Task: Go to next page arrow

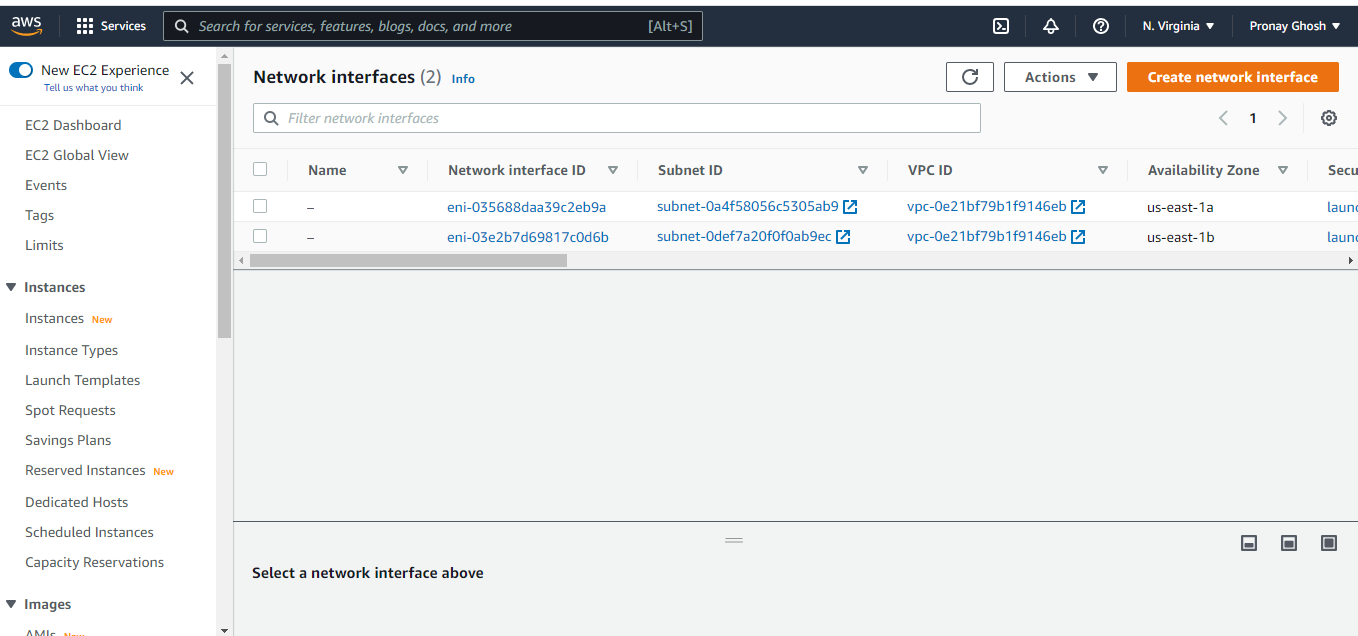Action: coord(1282,118)
